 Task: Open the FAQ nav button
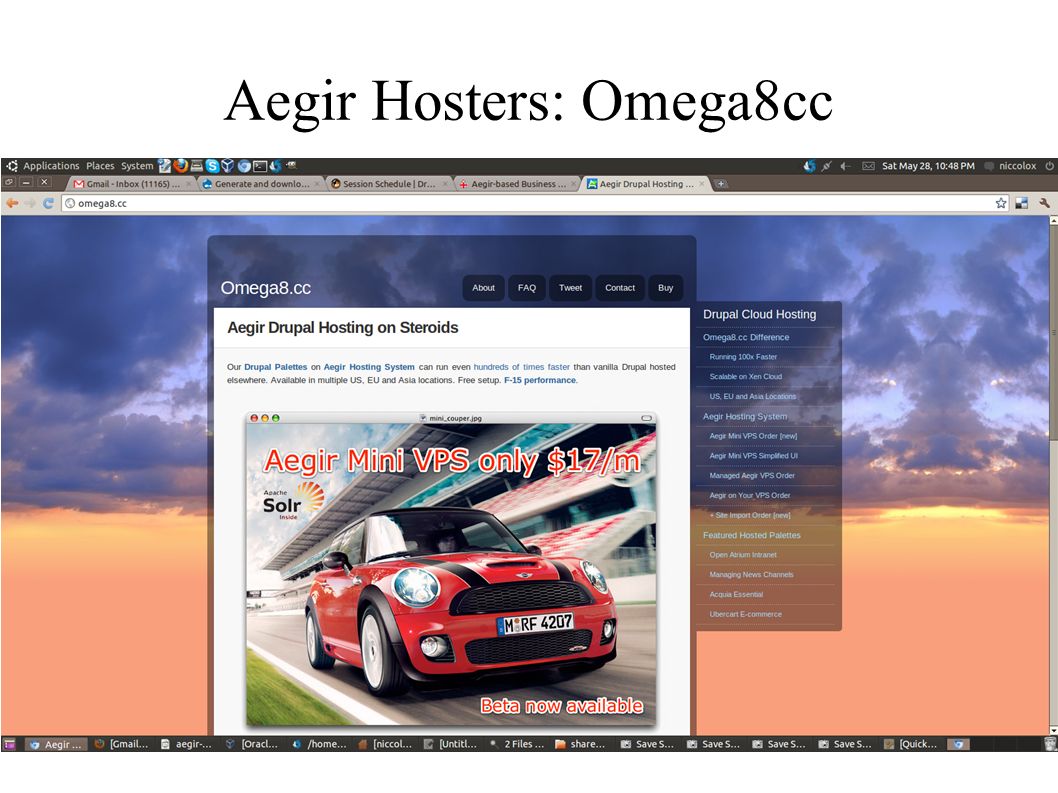(x=526, y=288)
